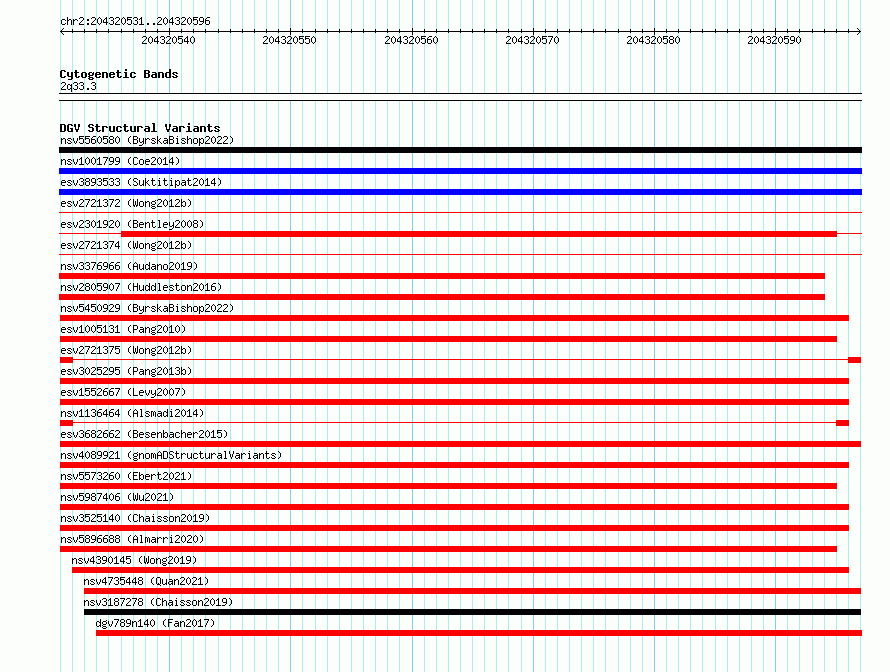Click the nsv5560580 (ByrskaBishop2022) variant label
Viewport: 890px width, 672px height.
pyautogui.click(x=147, y=140)
